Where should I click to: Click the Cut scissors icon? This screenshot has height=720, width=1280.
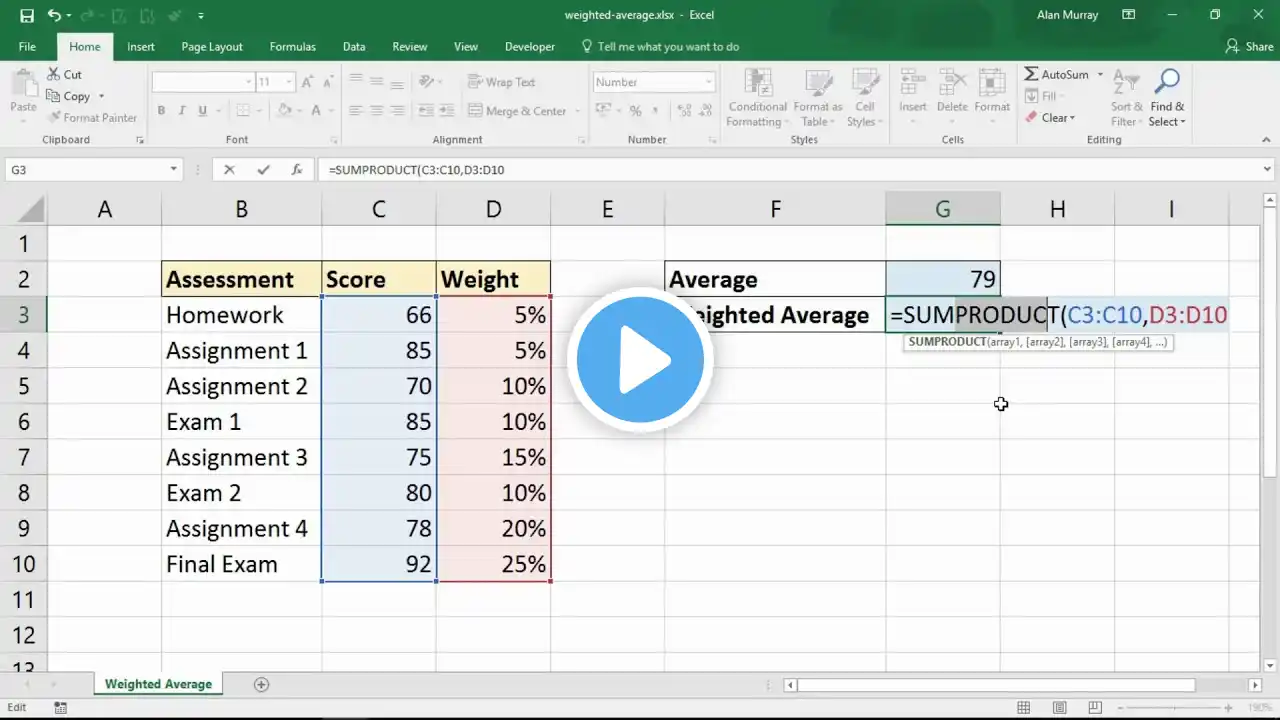pos(53,74)
